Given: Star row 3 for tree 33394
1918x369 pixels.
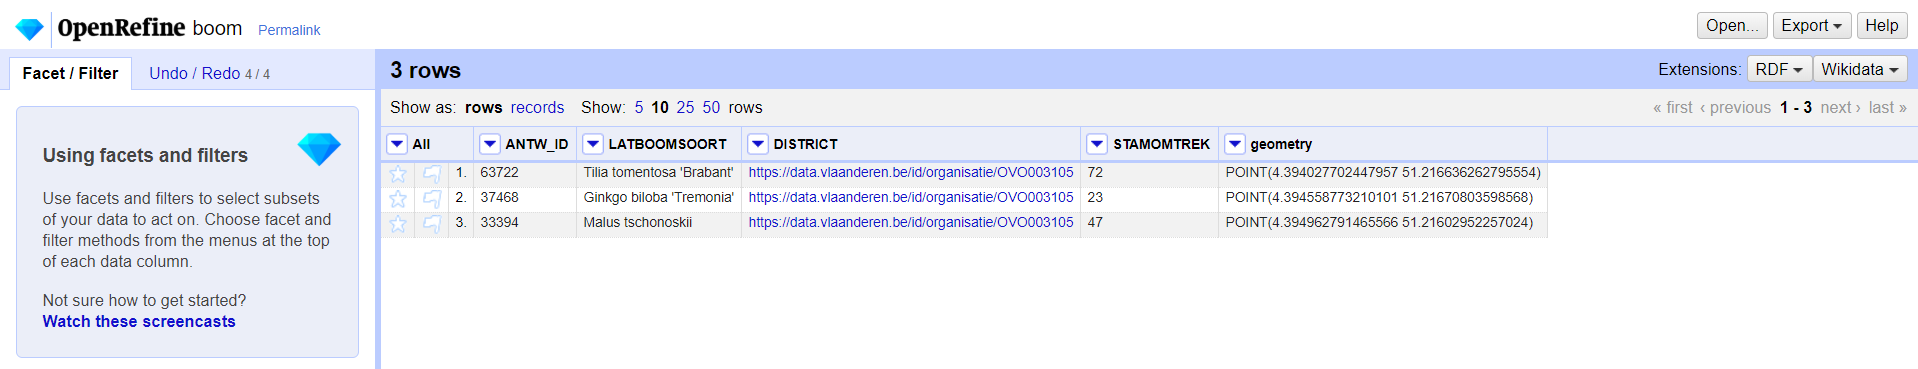Looking at the screenshot, I should click(398, 223).
